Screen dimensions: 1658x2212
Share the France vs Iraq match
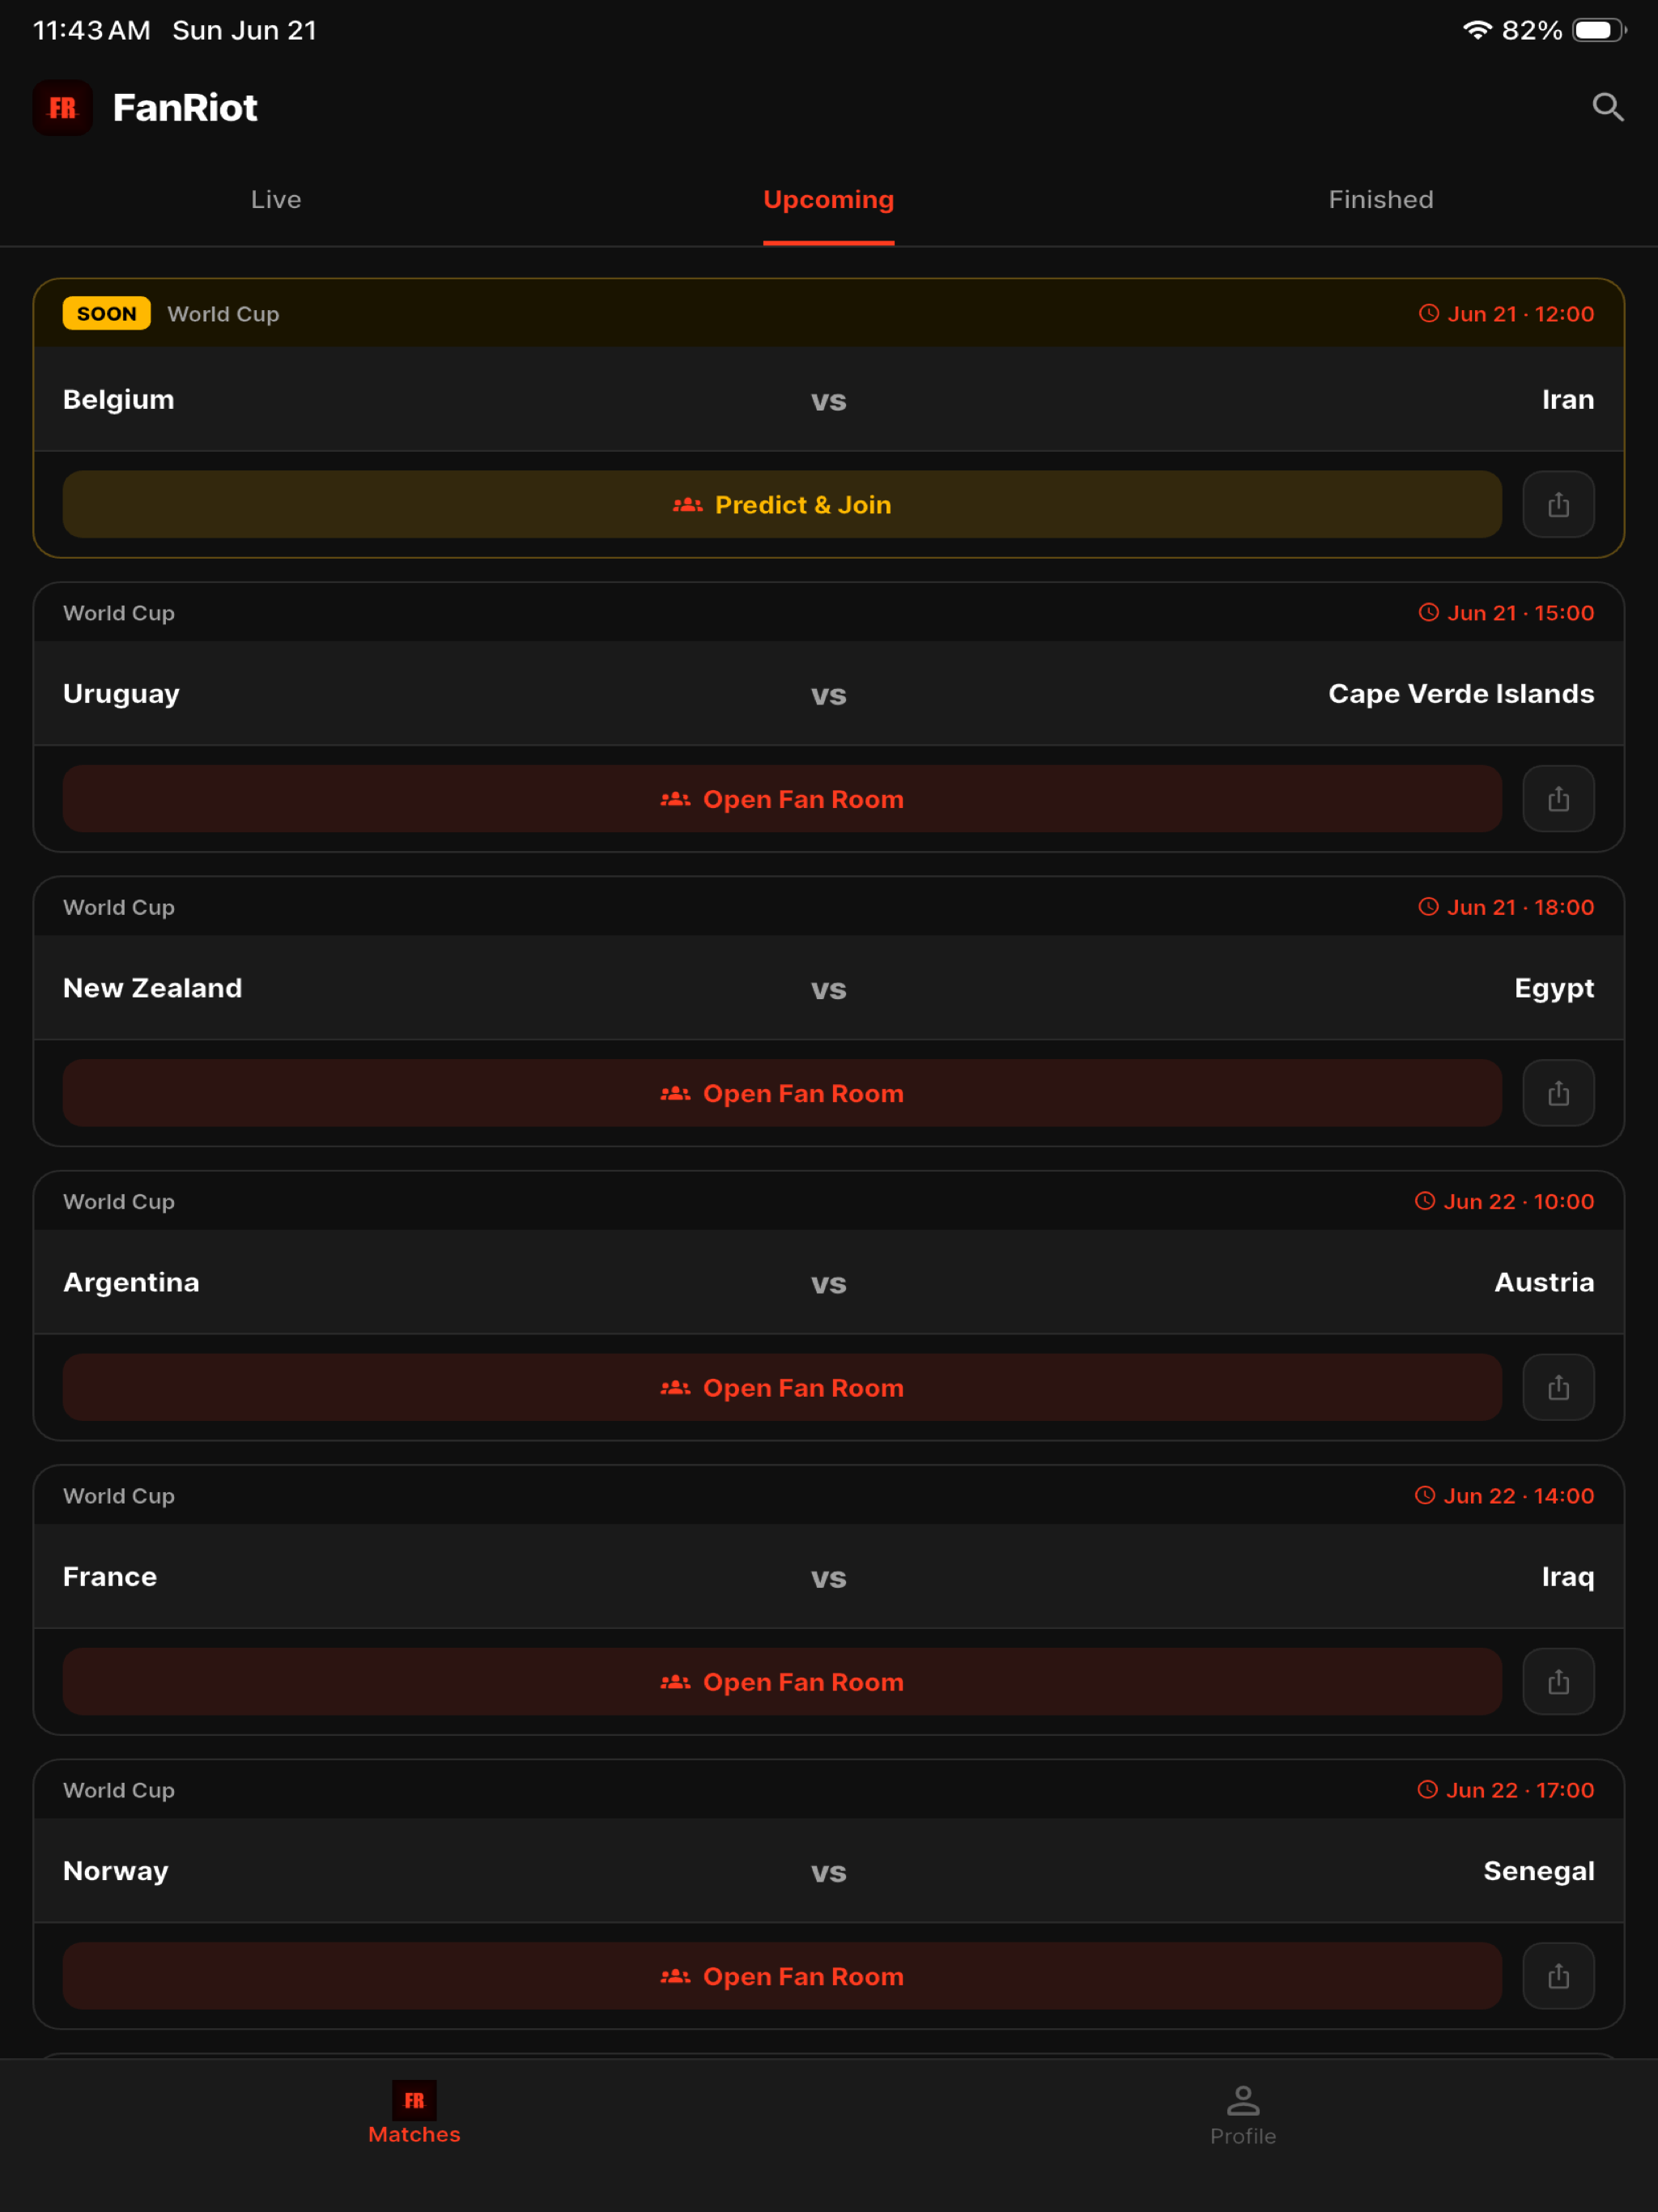click(x=1558, y=1682)
